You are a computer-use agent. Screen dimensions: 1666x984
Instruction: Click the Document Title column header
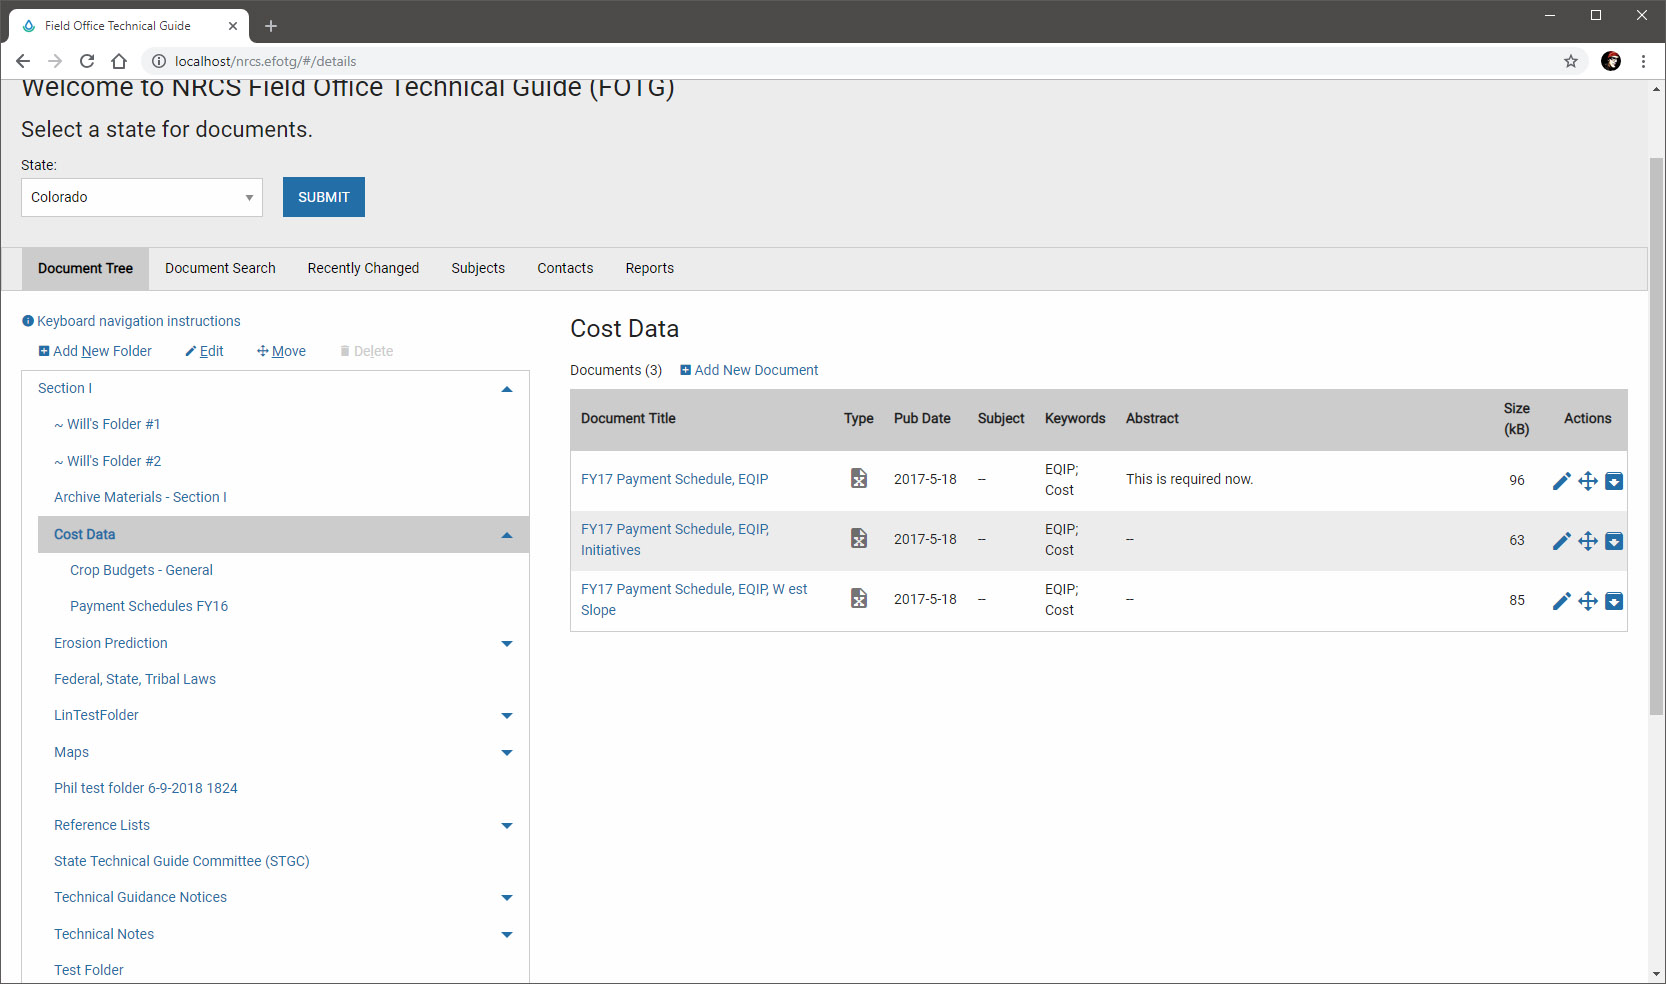point(628,418)
